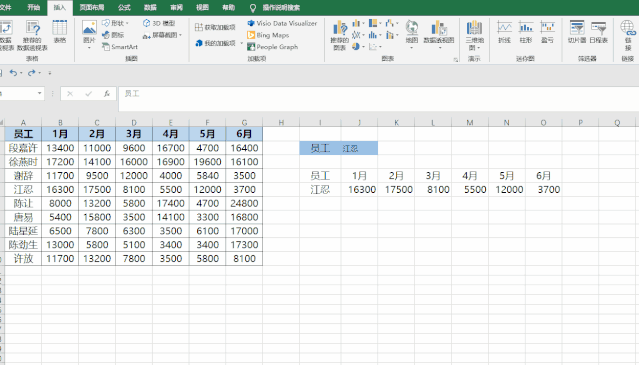
Task: Switch to the Home (开始) tab
Action: pyautogui.click(x=33, y=7)
